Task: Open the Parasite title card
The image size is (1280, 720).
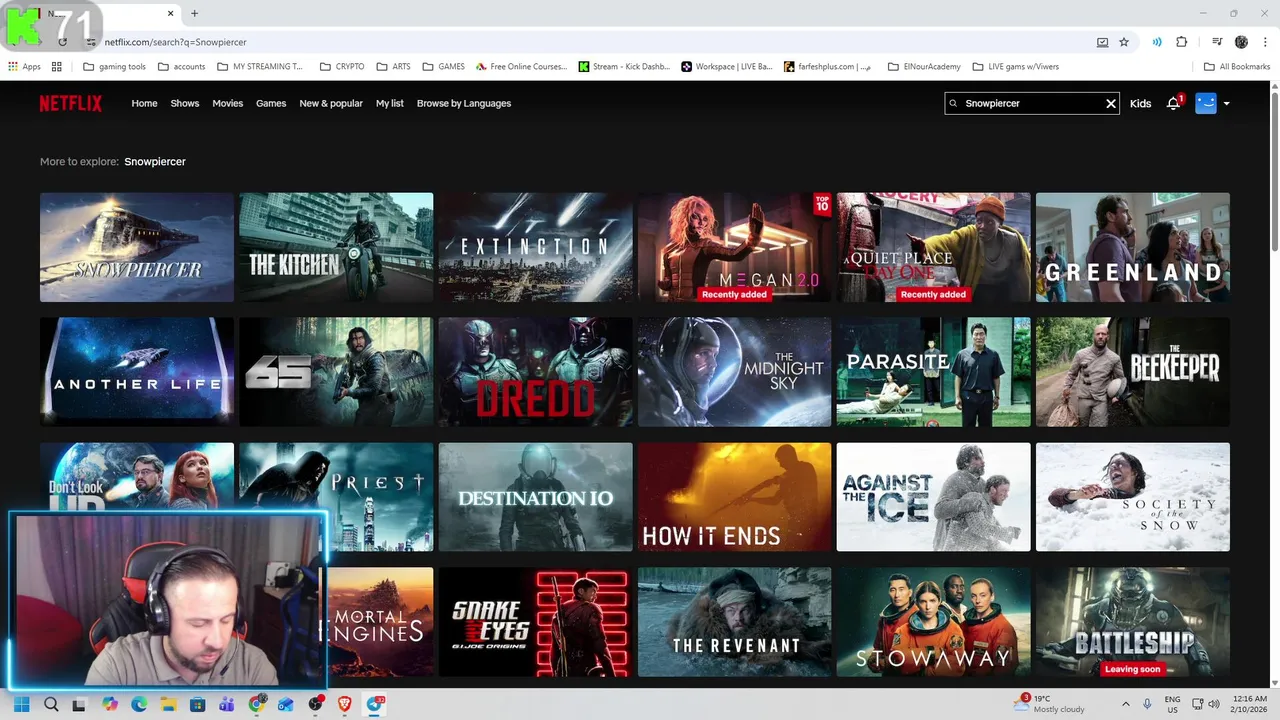Action: coord(933,372)
